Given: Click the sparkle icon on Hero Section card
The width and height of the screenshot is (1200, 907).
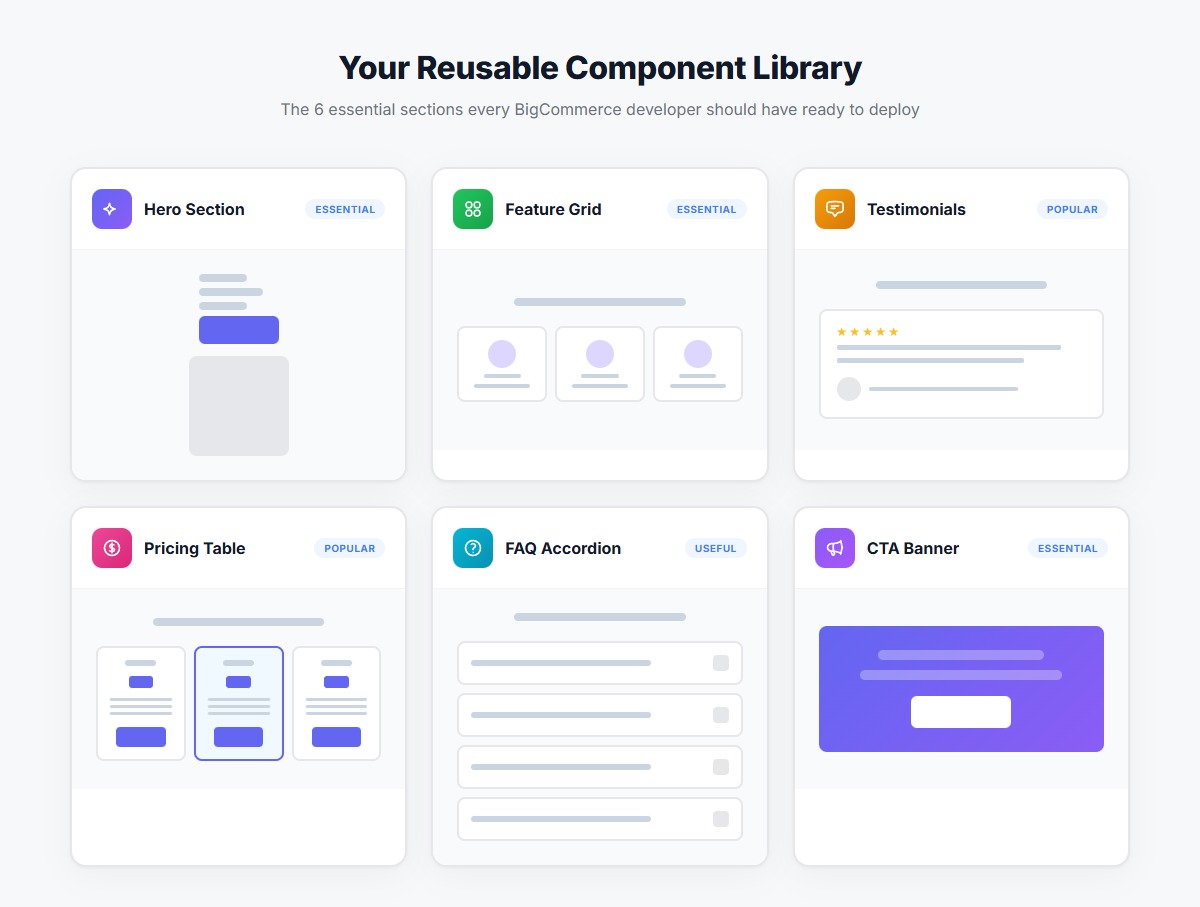Looking at the screenshot, I should point(111,209).
